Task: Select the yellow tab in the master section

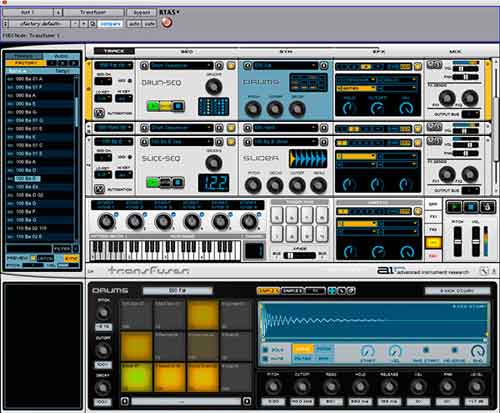Action: click(433, 243)
